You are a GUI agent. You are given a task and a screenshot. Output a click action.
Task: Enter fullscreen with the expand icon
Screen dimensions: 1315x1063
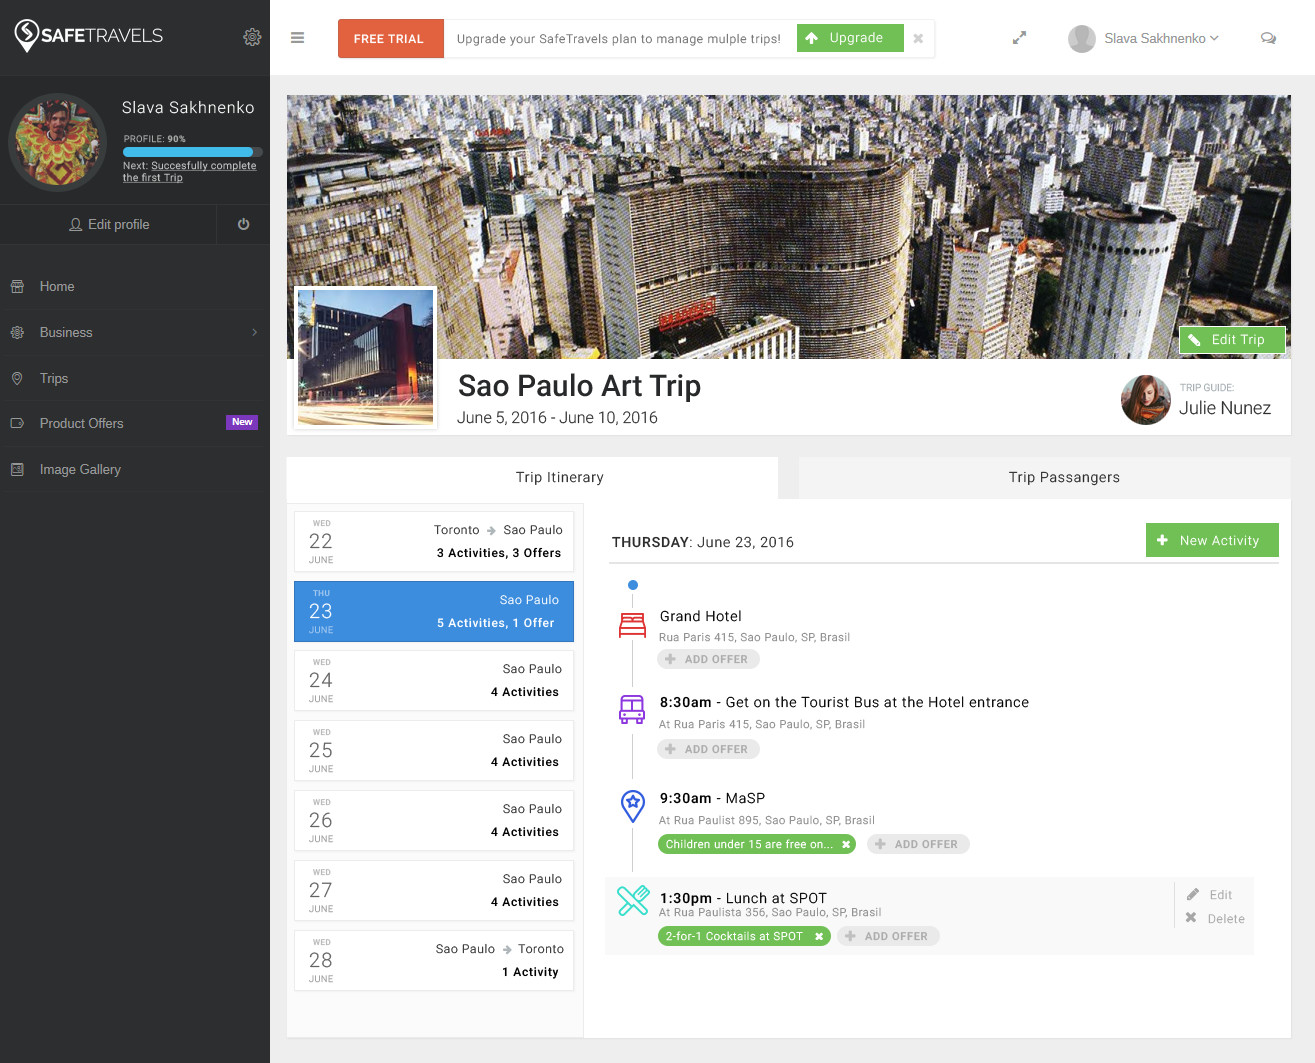[1019, 38]
